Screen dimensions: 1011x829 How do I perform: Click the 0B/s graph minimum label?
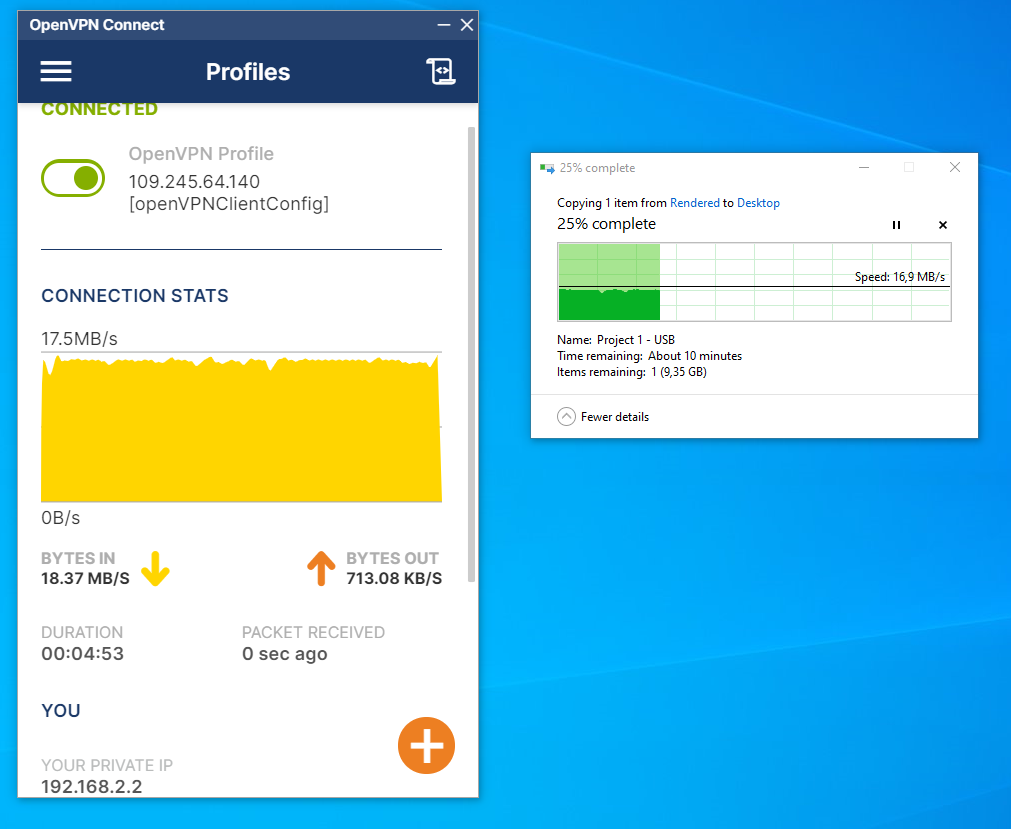tap(61, 518)
